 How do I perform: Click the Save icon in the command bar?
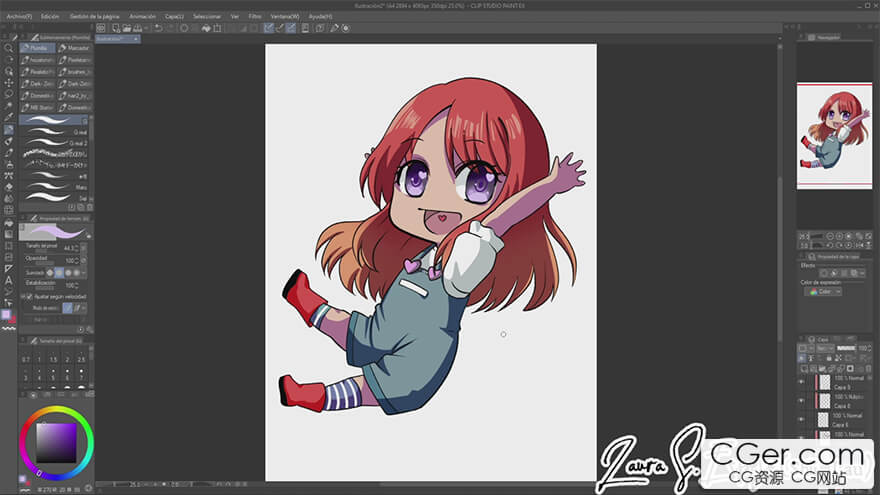tap(138, 28)
